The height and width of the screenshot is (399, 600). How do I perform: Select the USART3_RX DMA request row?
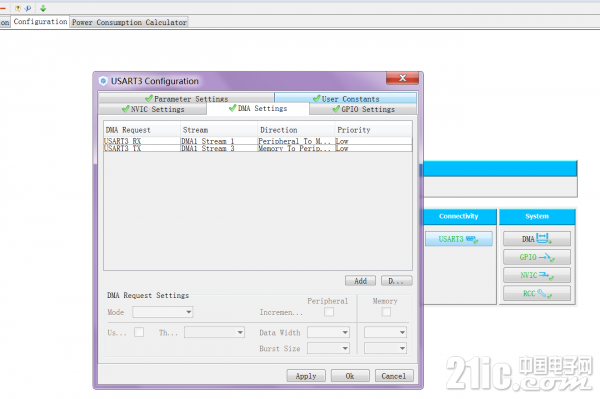coord(258,141)
